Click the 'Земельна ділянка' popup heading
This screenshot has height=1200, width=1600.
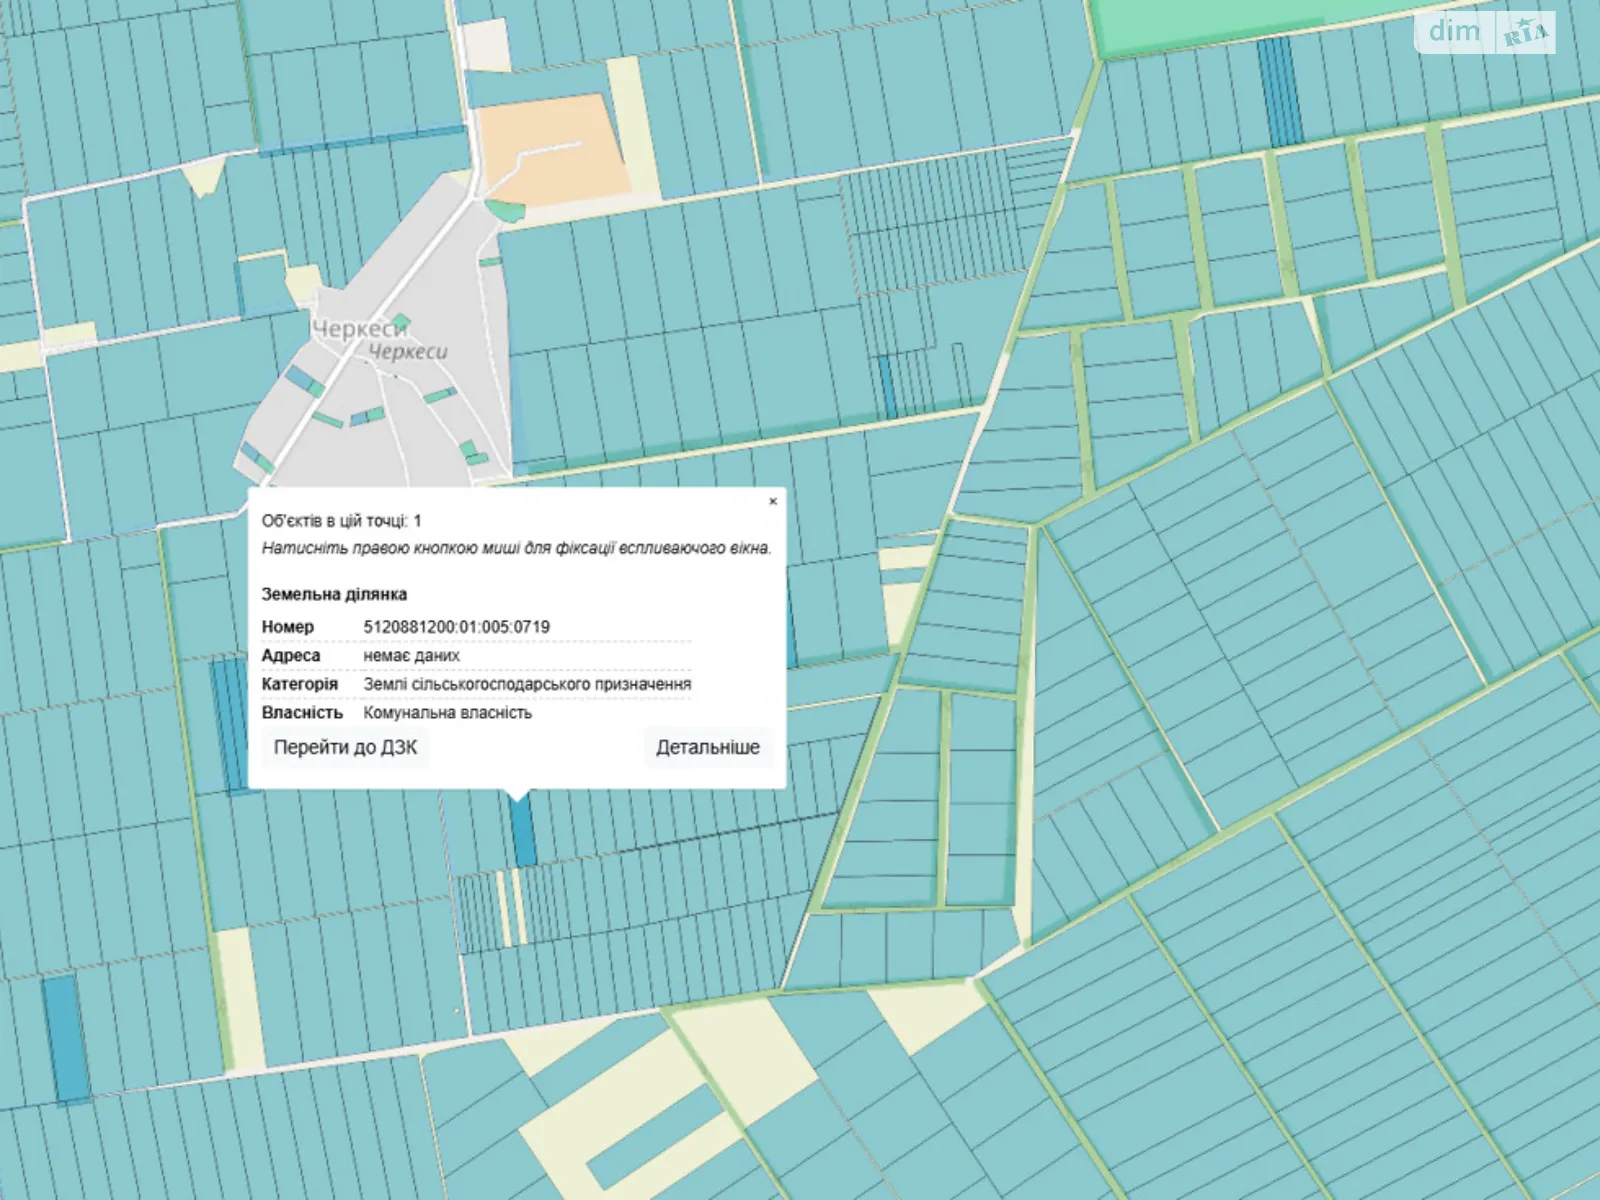point(334,594)
